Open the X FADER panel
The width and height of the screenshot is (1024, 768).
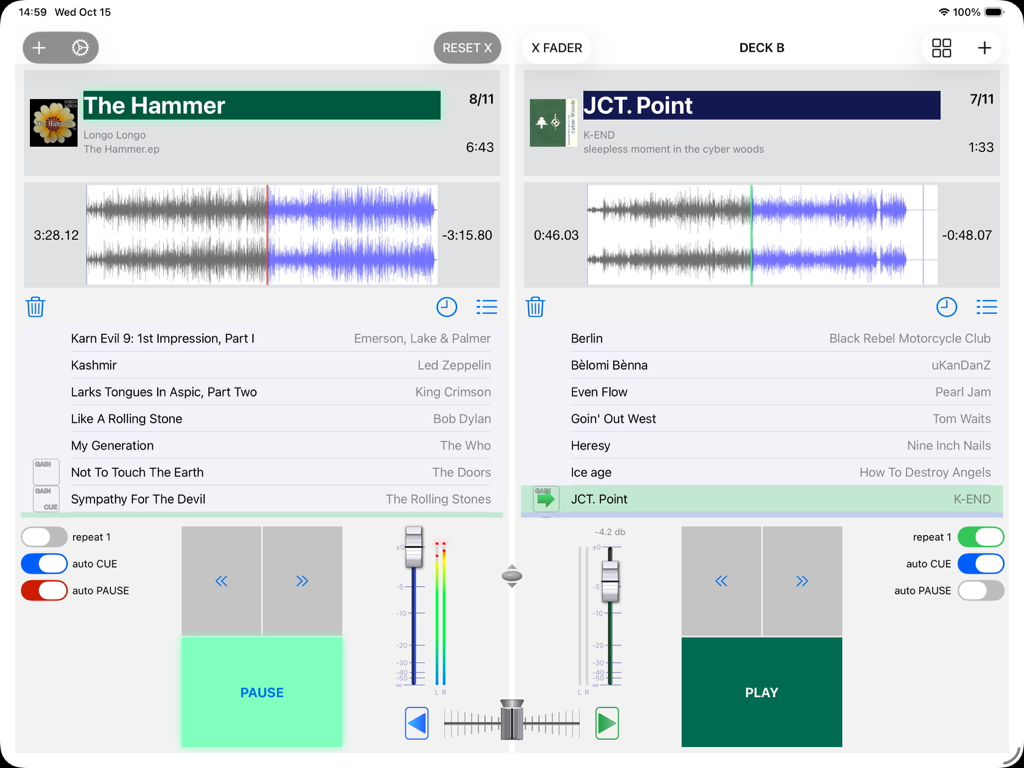(x=555, y=47)
